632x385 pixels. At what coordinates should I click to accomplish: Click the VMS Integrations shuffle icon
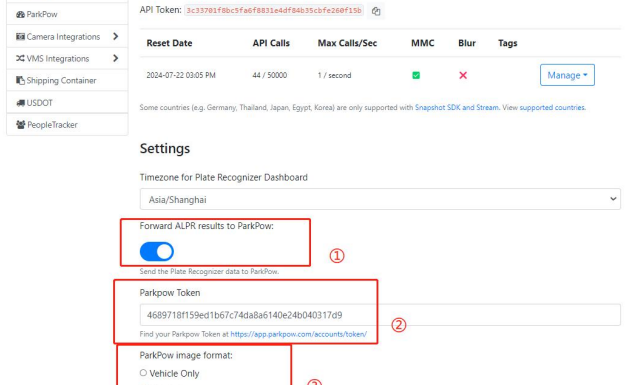(20, 58)
